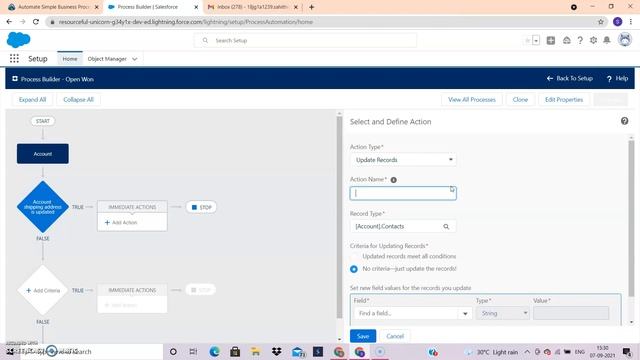The image size is (640, 360).
Task: Click the Chrome address bar URL
Action: pos(186,22)
